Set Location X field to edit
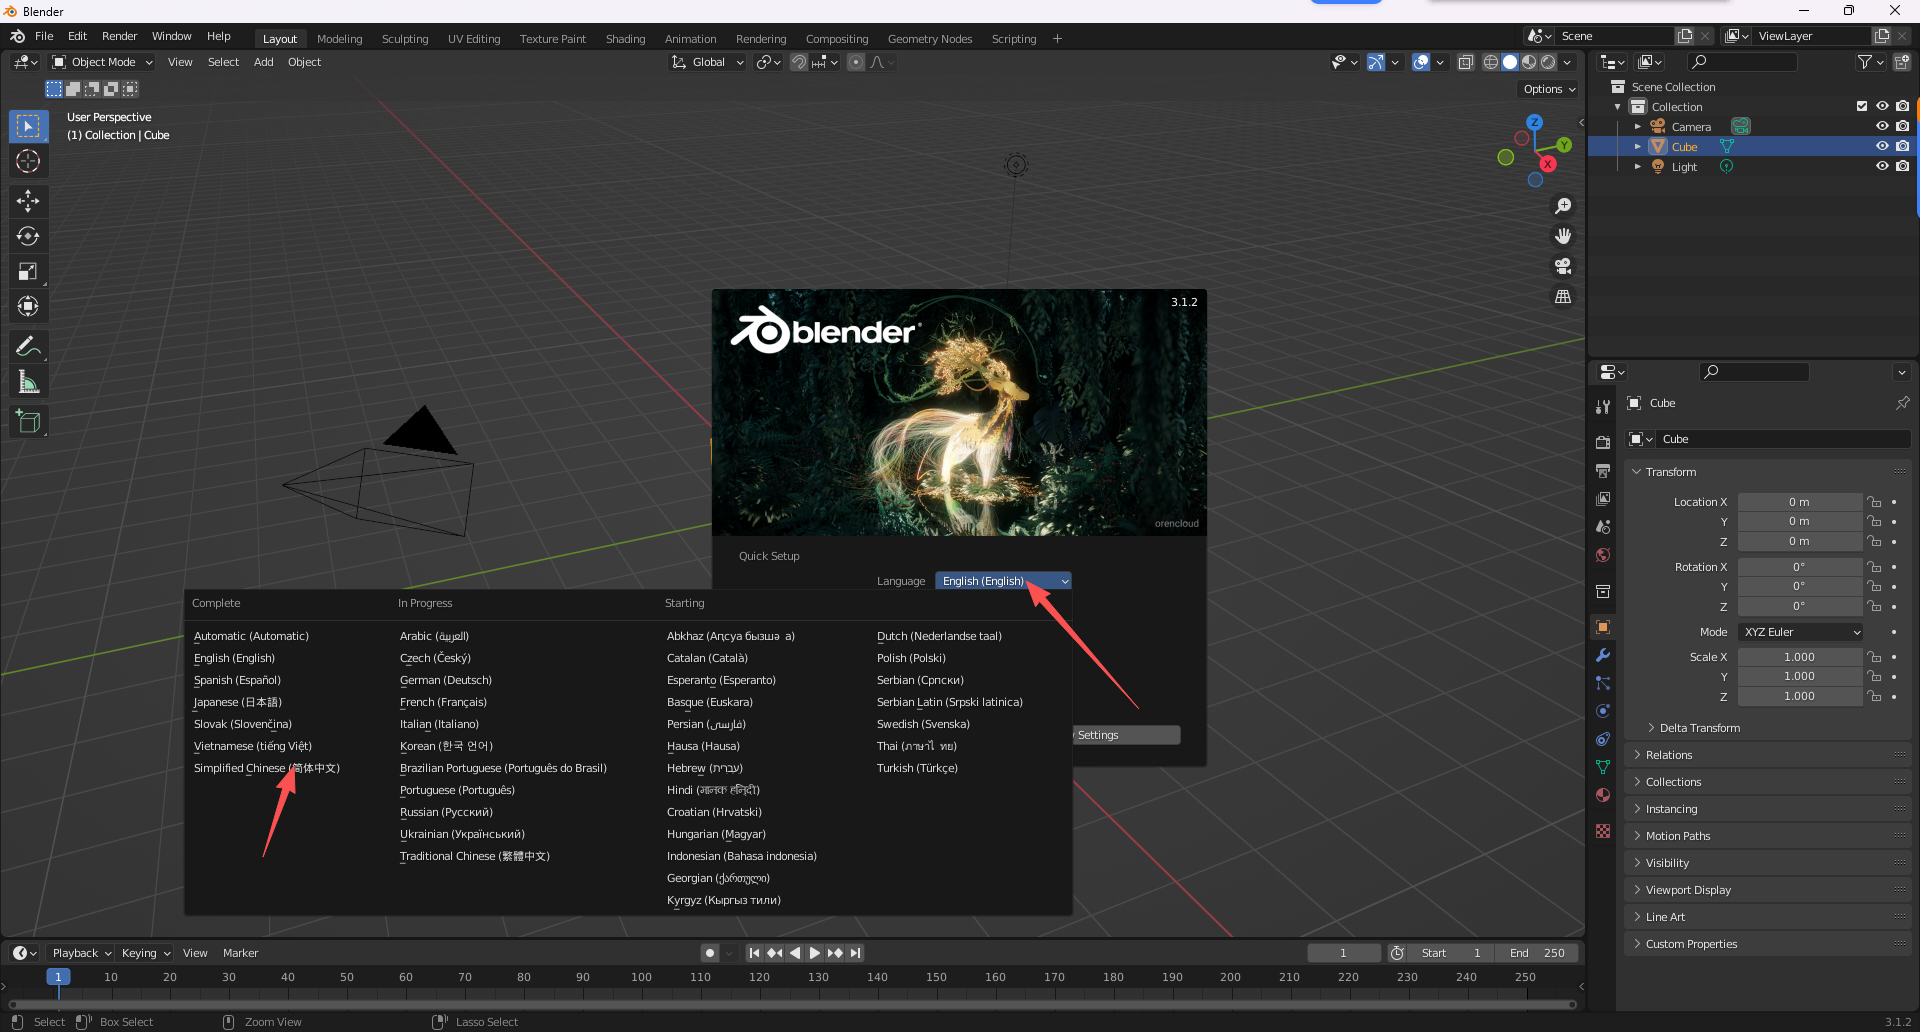Screen dimensions: 1920x1032 [1800, 501]
